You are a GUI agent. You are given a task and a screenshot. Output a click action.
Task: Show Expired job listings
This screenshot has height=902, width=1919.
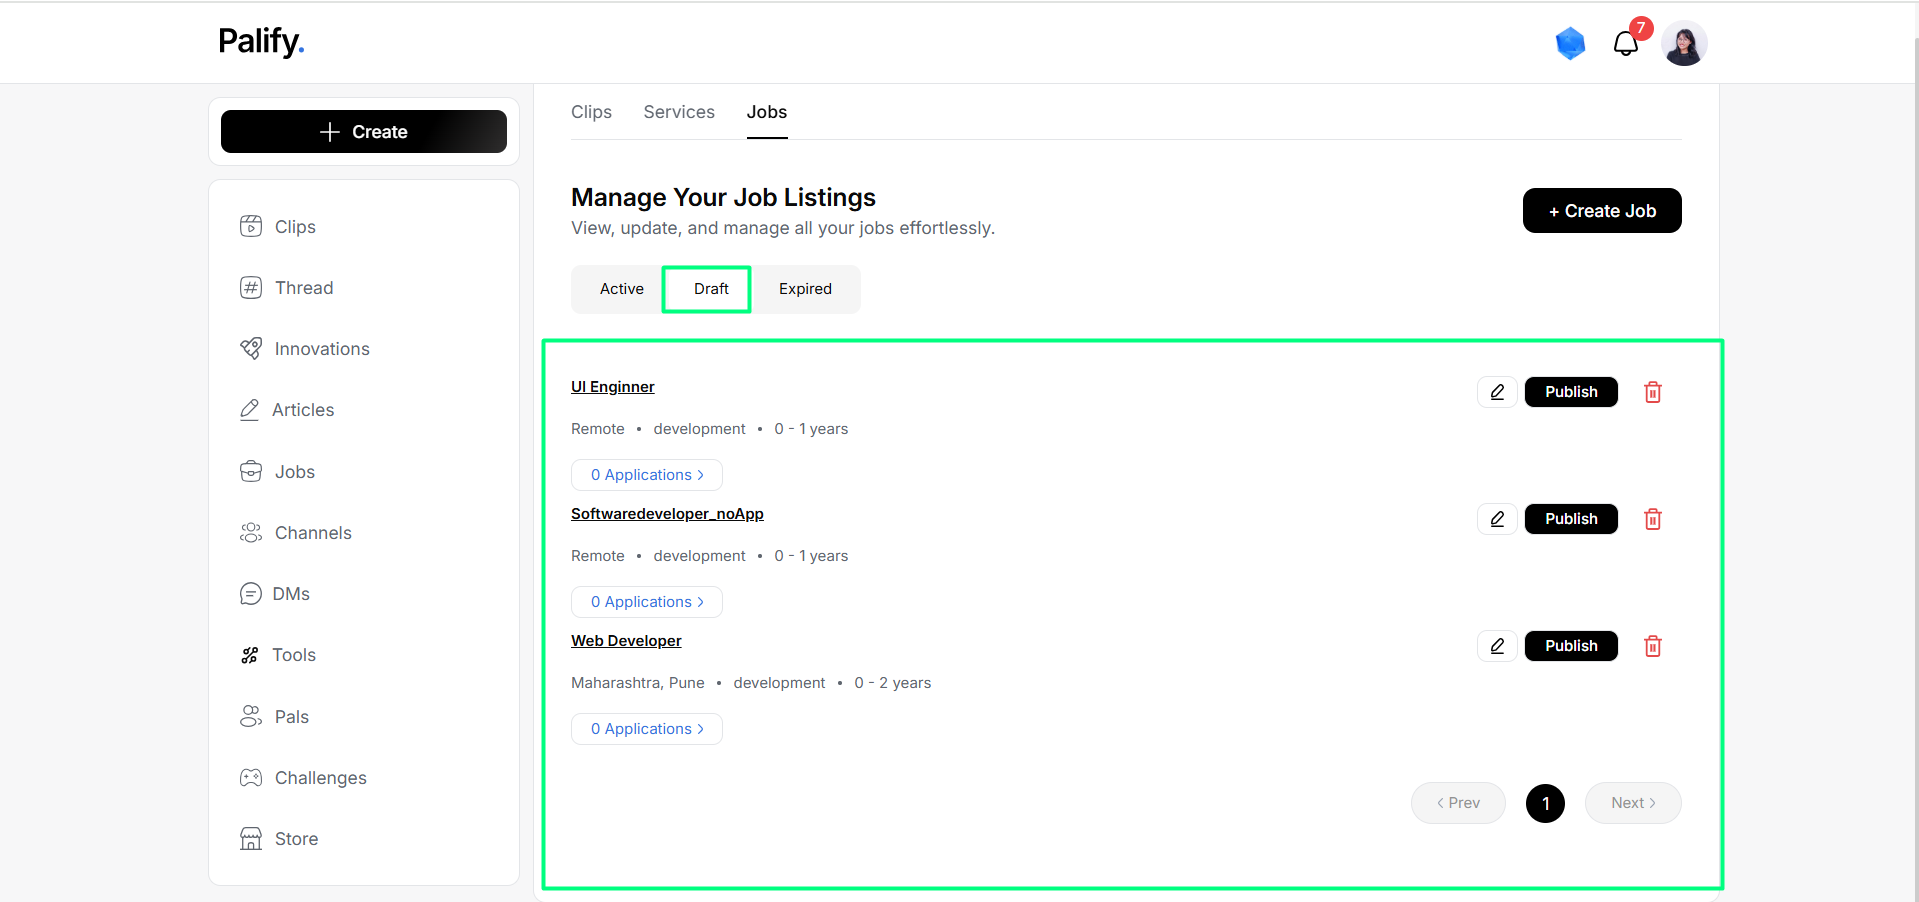point(805,289)
